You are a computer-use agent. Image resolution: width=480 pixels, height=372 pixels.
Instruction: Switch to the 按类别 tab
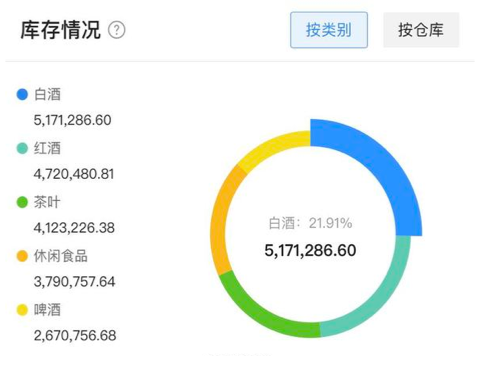tap(329, 30)
